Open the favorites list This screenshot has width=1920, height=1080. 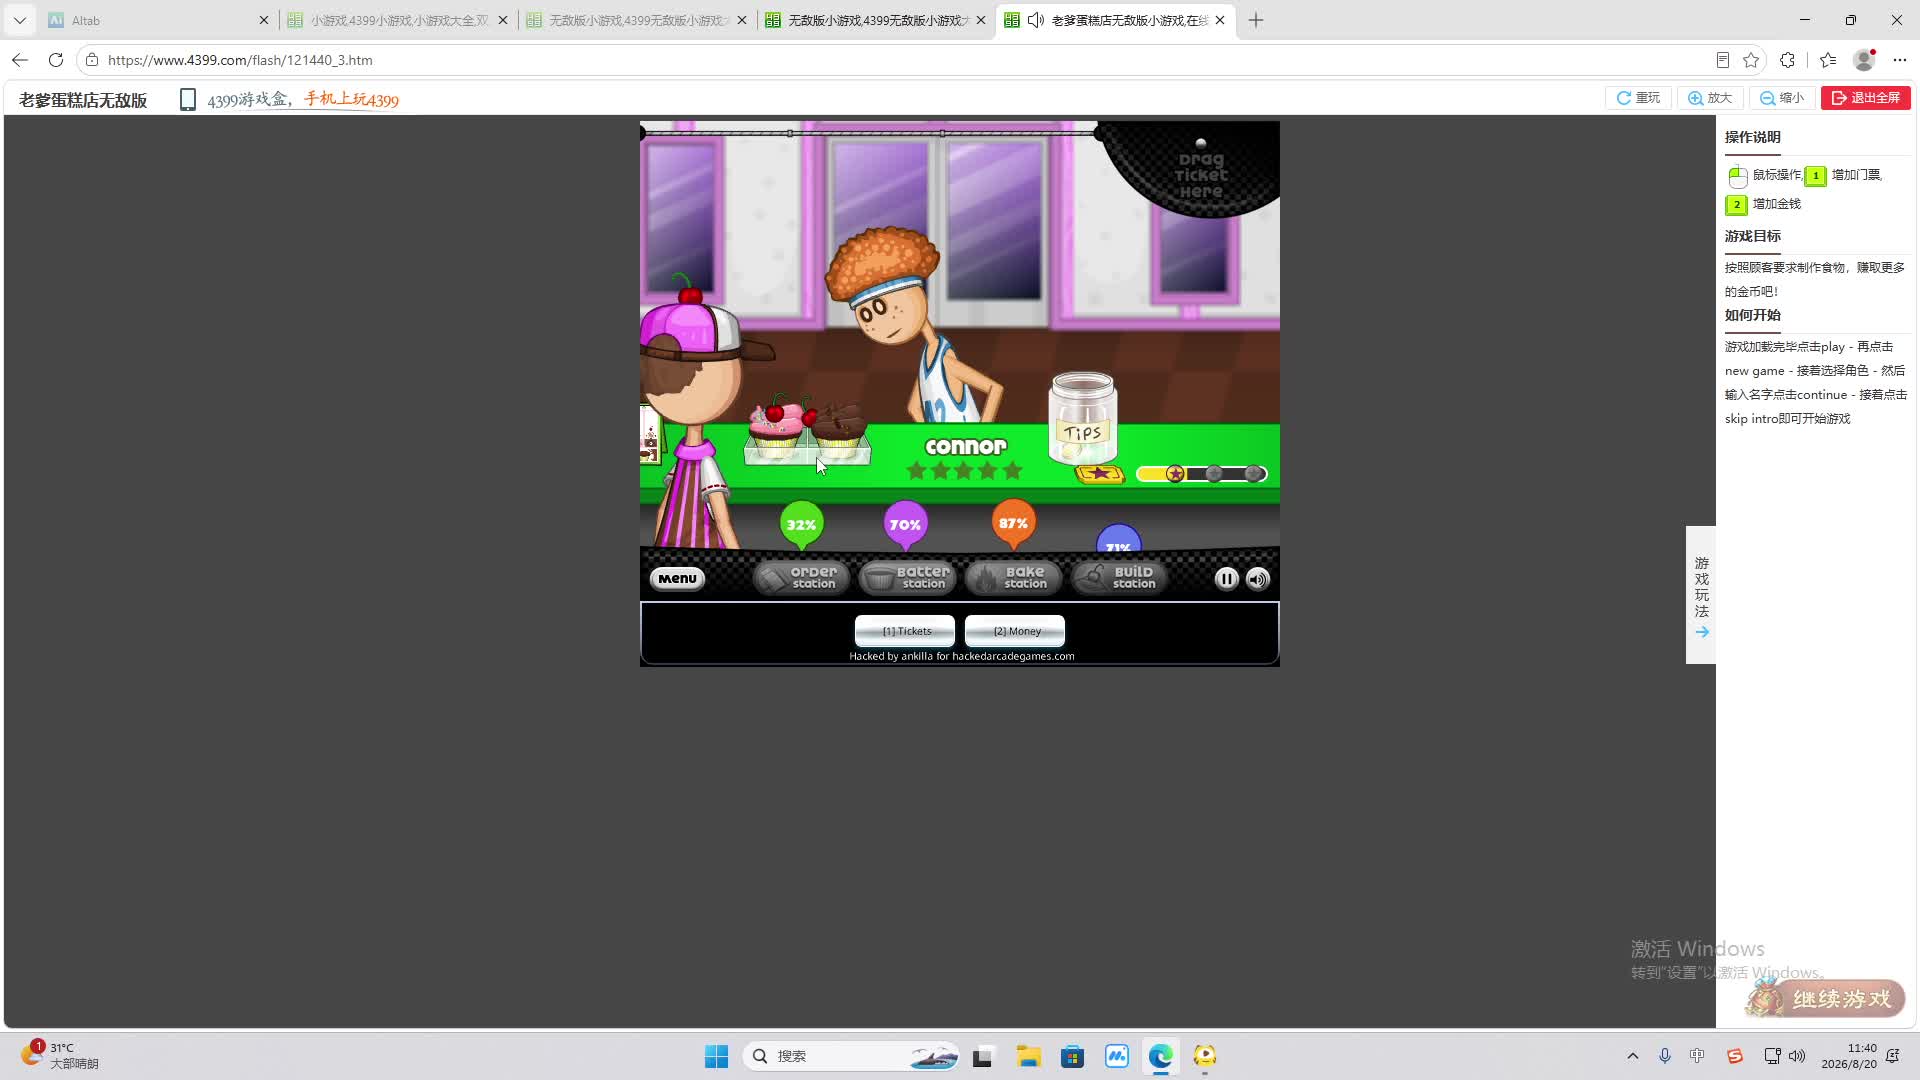(1828, 60)
